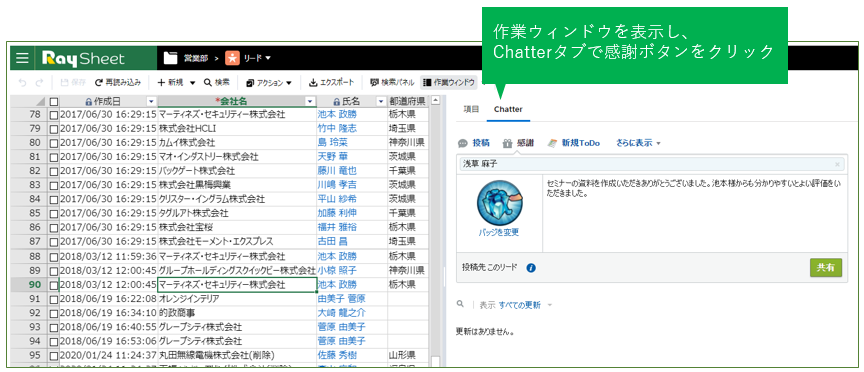Open the リード view dropdown arrow
Viewport: 864px width, 372px height.
tap(268, 58)
